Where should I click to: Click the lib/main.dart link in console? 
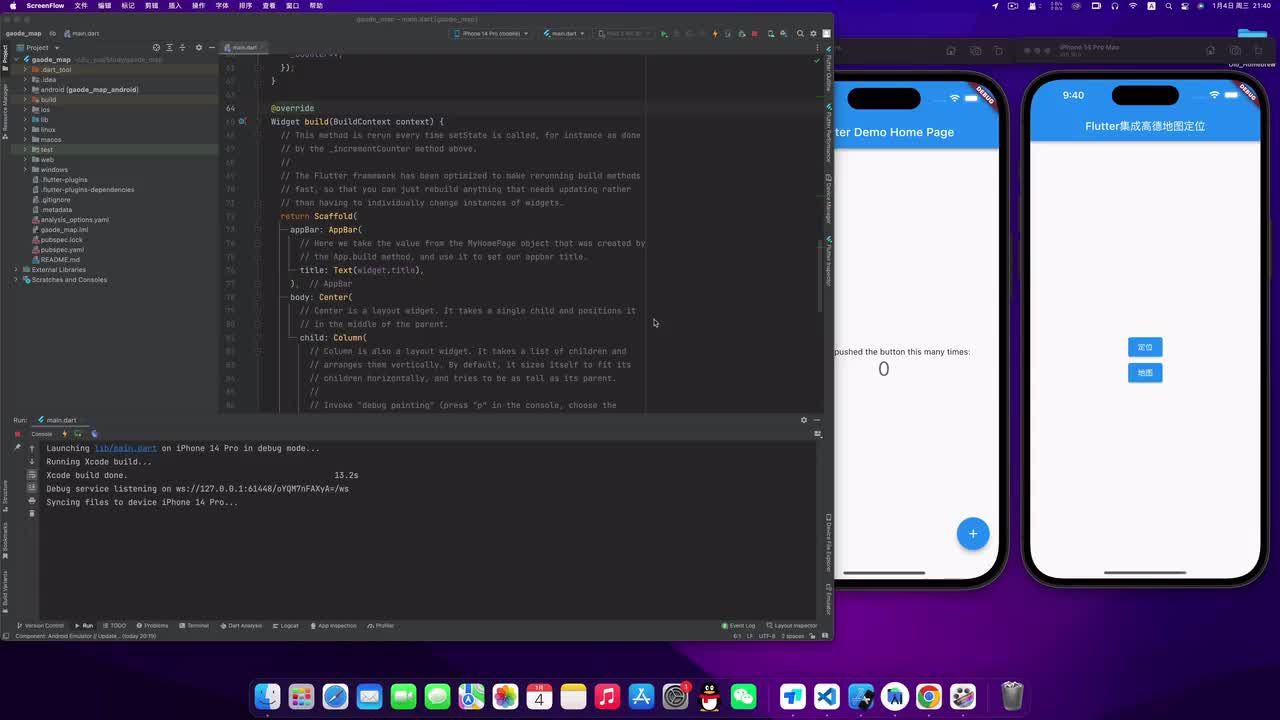tap(126, 448)
